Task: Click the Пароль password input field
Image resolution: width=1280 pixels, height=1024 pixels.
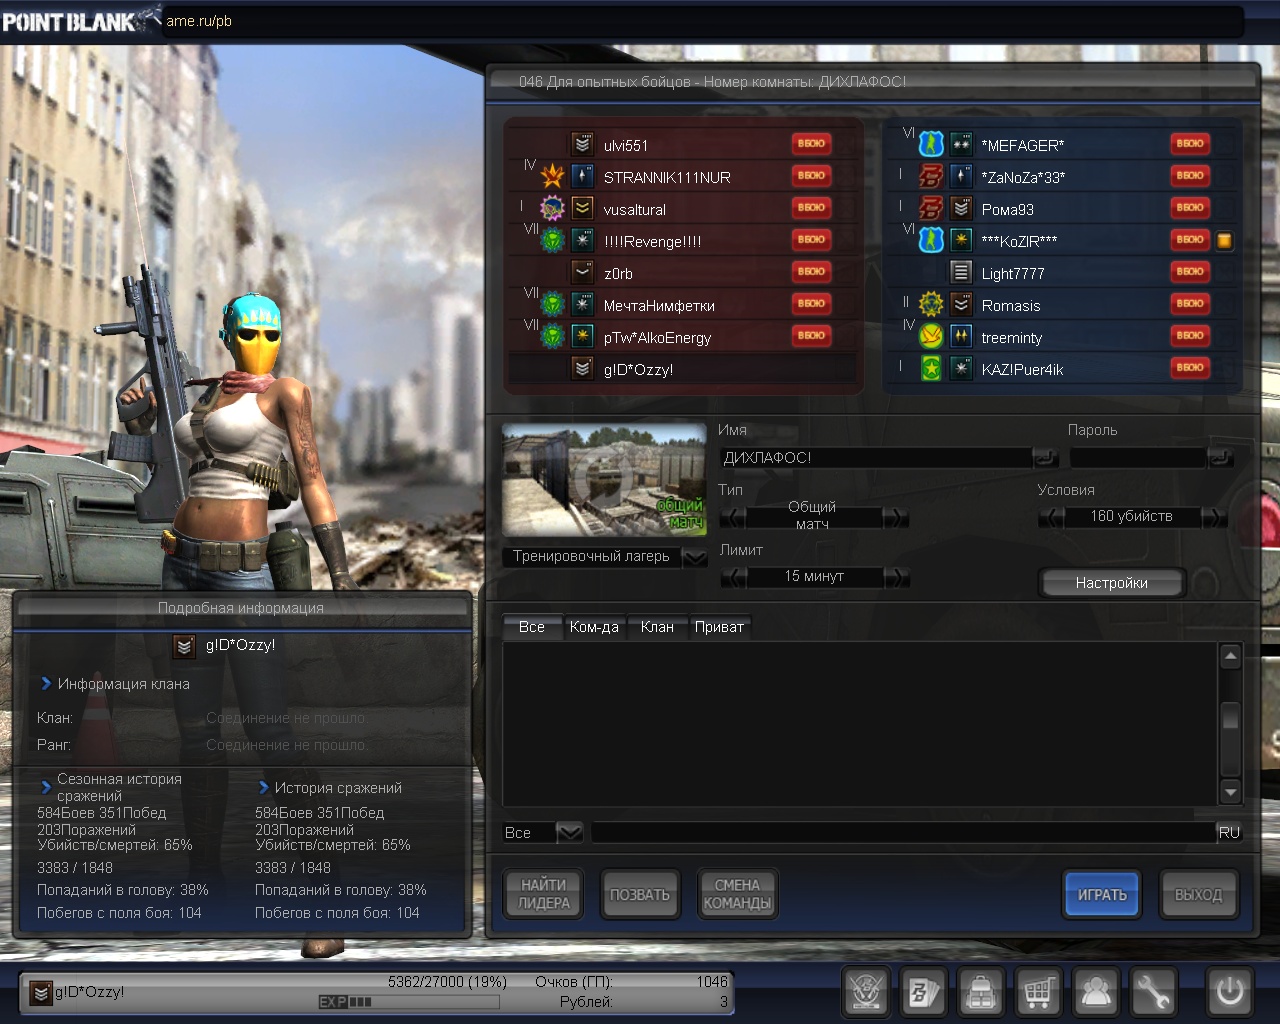Action: tap(1138, 458)
